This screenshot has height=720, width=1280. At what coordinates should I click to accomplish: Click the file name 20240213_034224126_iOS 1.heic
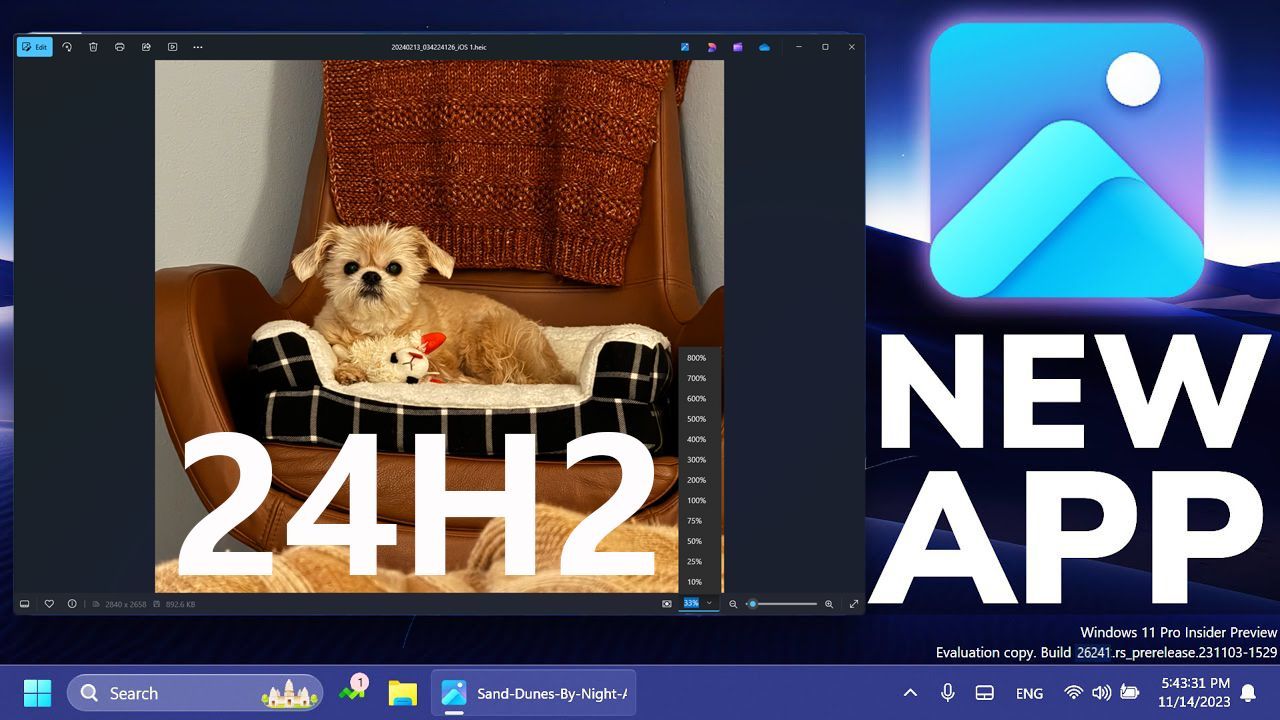(x=439, y=47)
